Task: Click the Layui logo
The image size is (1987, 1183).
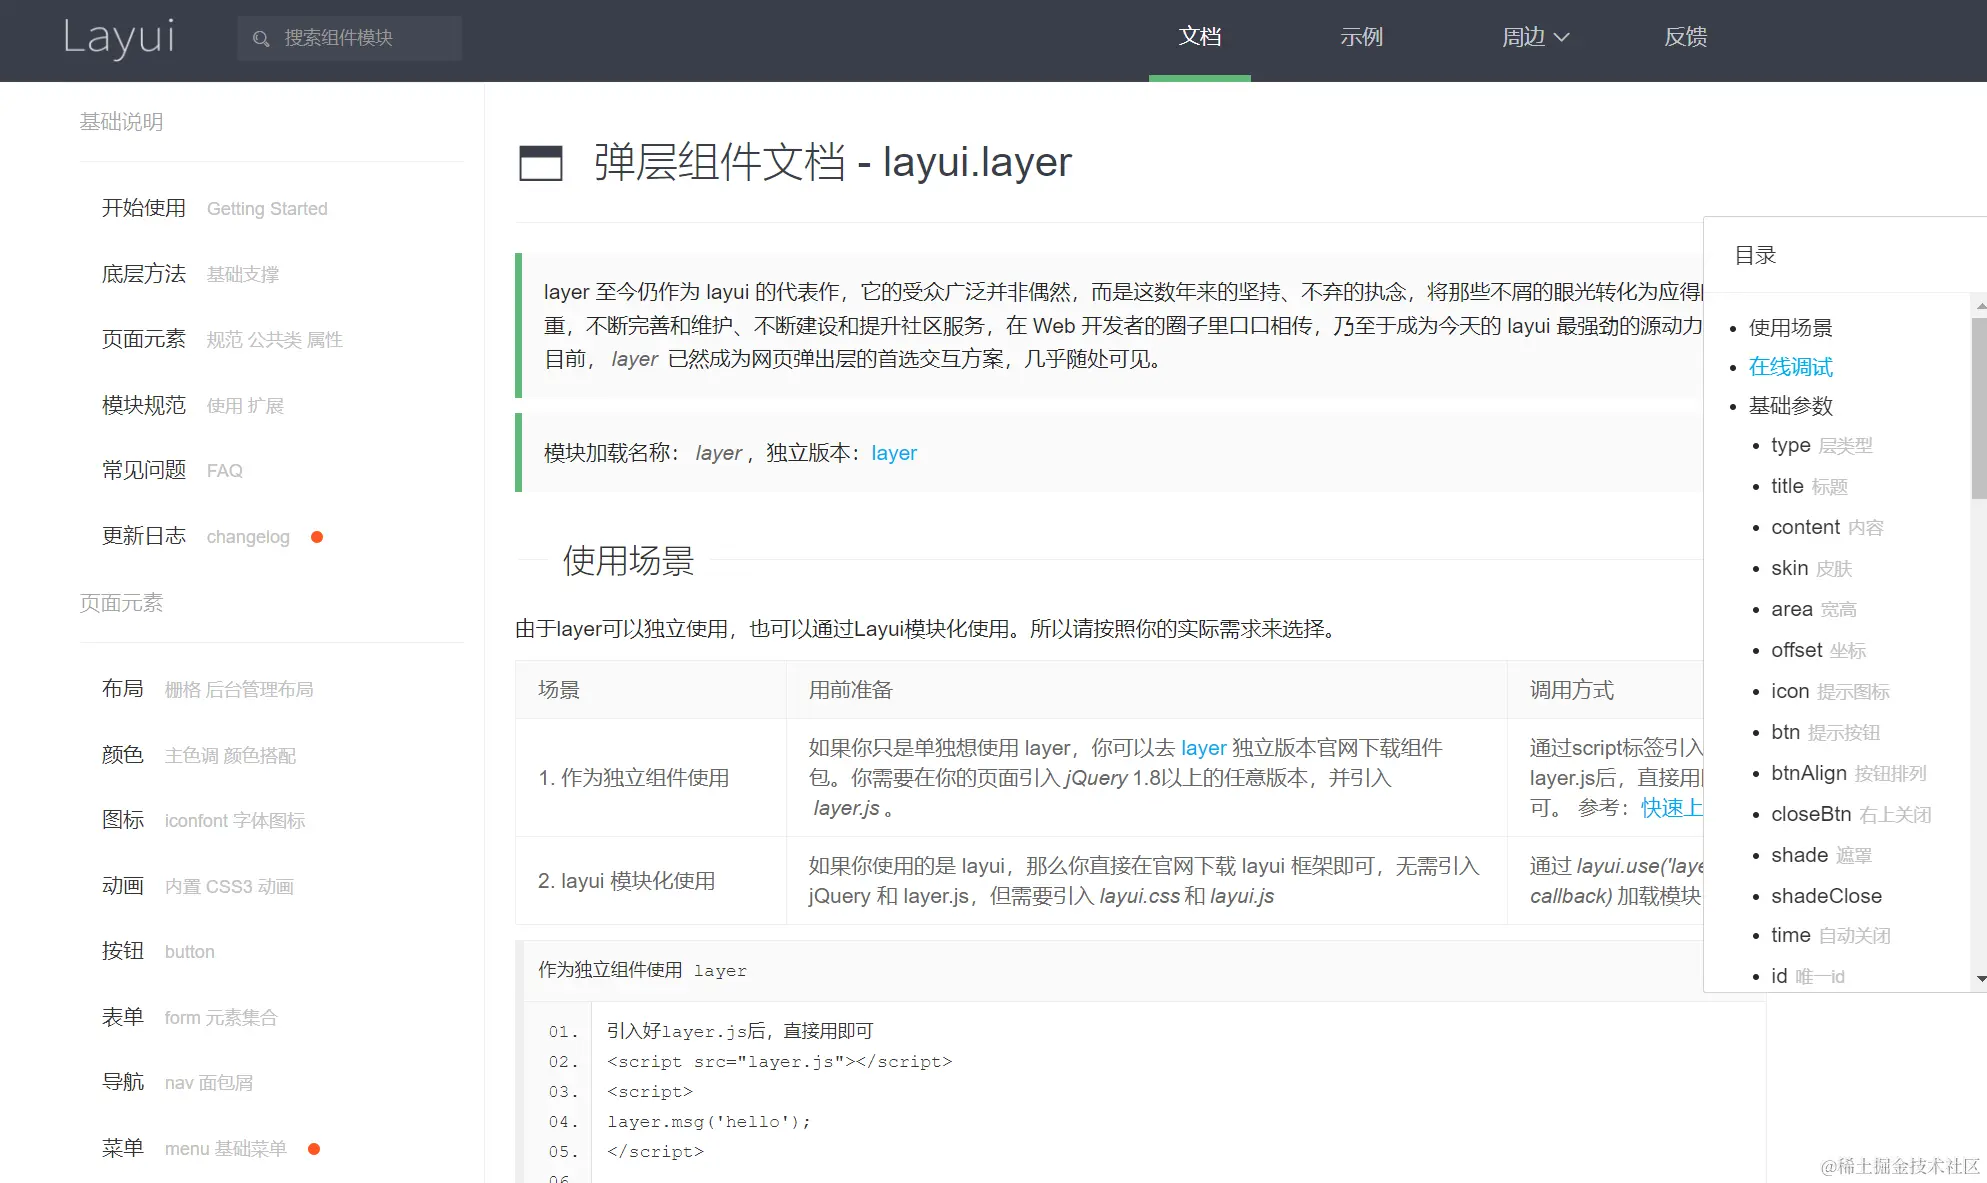Action: point(119,38)
